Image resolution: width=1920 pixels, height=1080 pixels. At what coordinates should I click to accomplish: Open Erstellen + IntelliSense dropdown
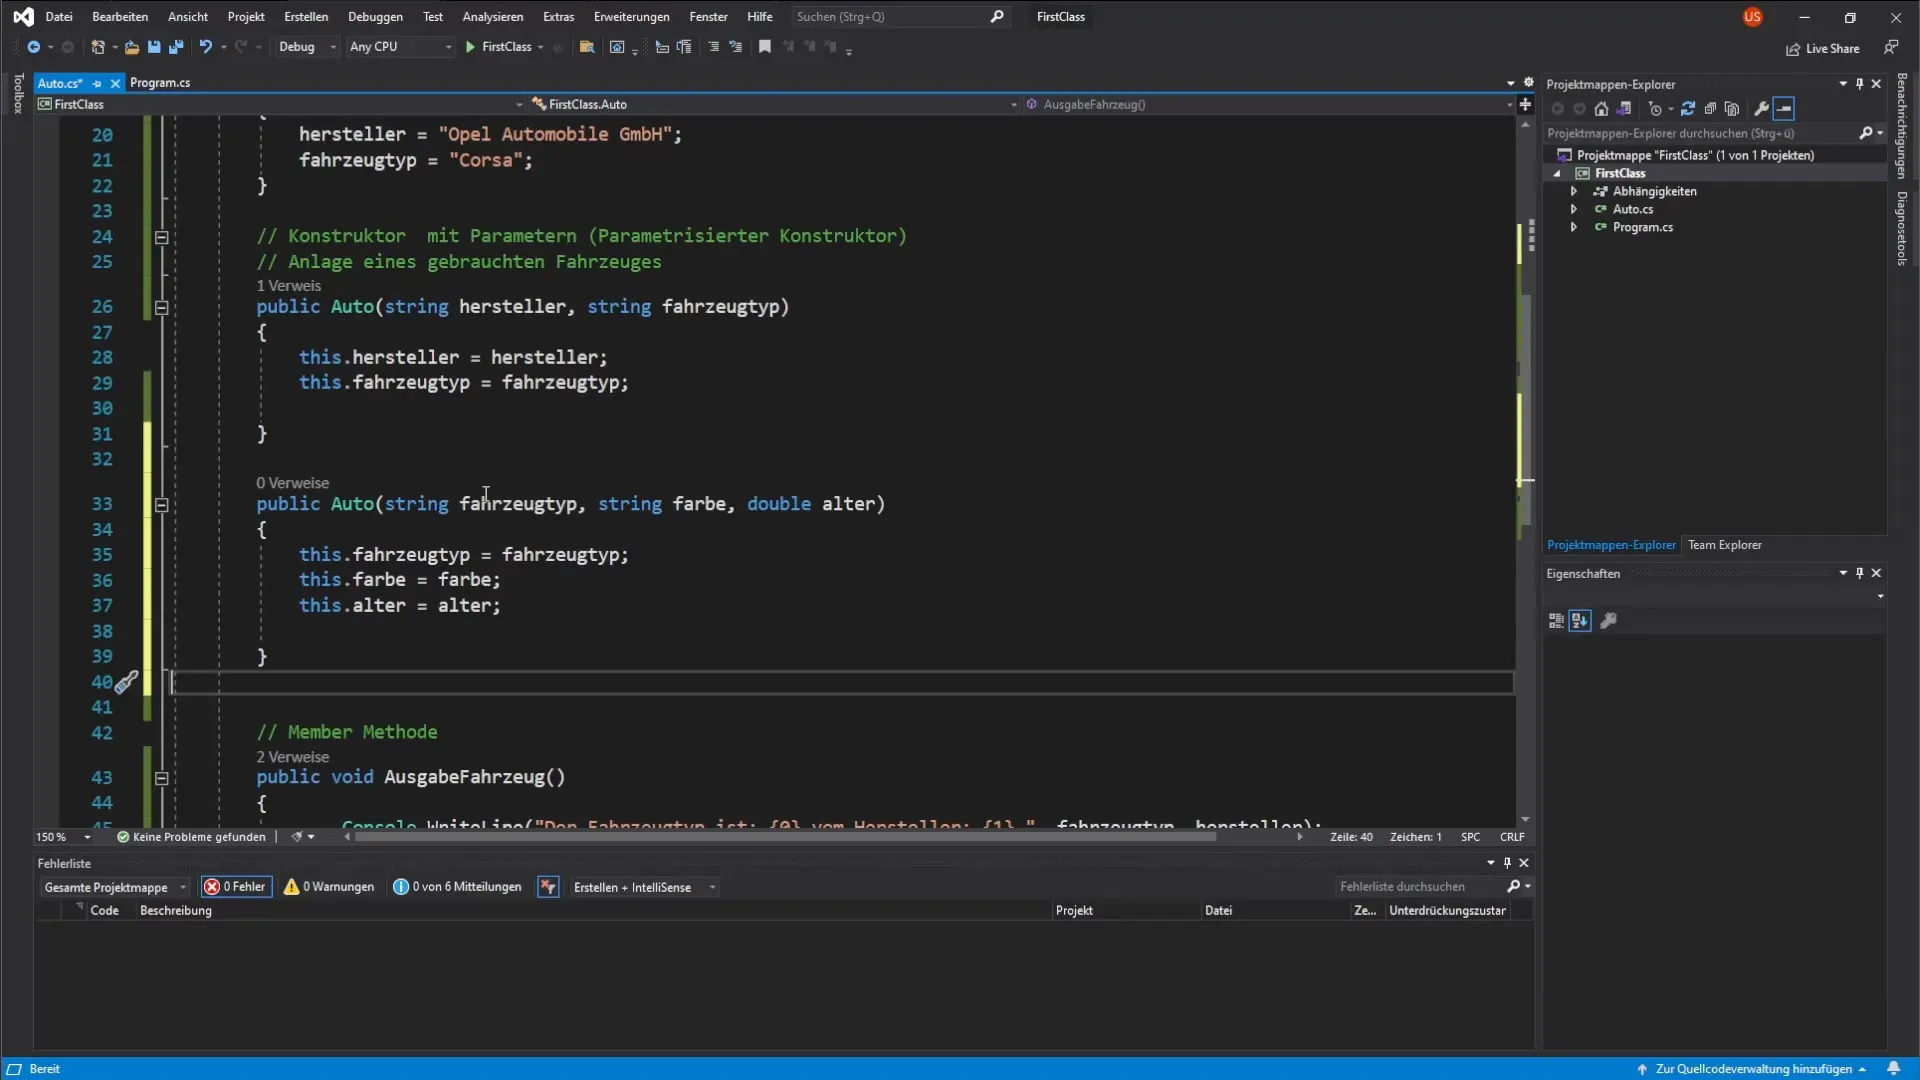pos(643,887)
